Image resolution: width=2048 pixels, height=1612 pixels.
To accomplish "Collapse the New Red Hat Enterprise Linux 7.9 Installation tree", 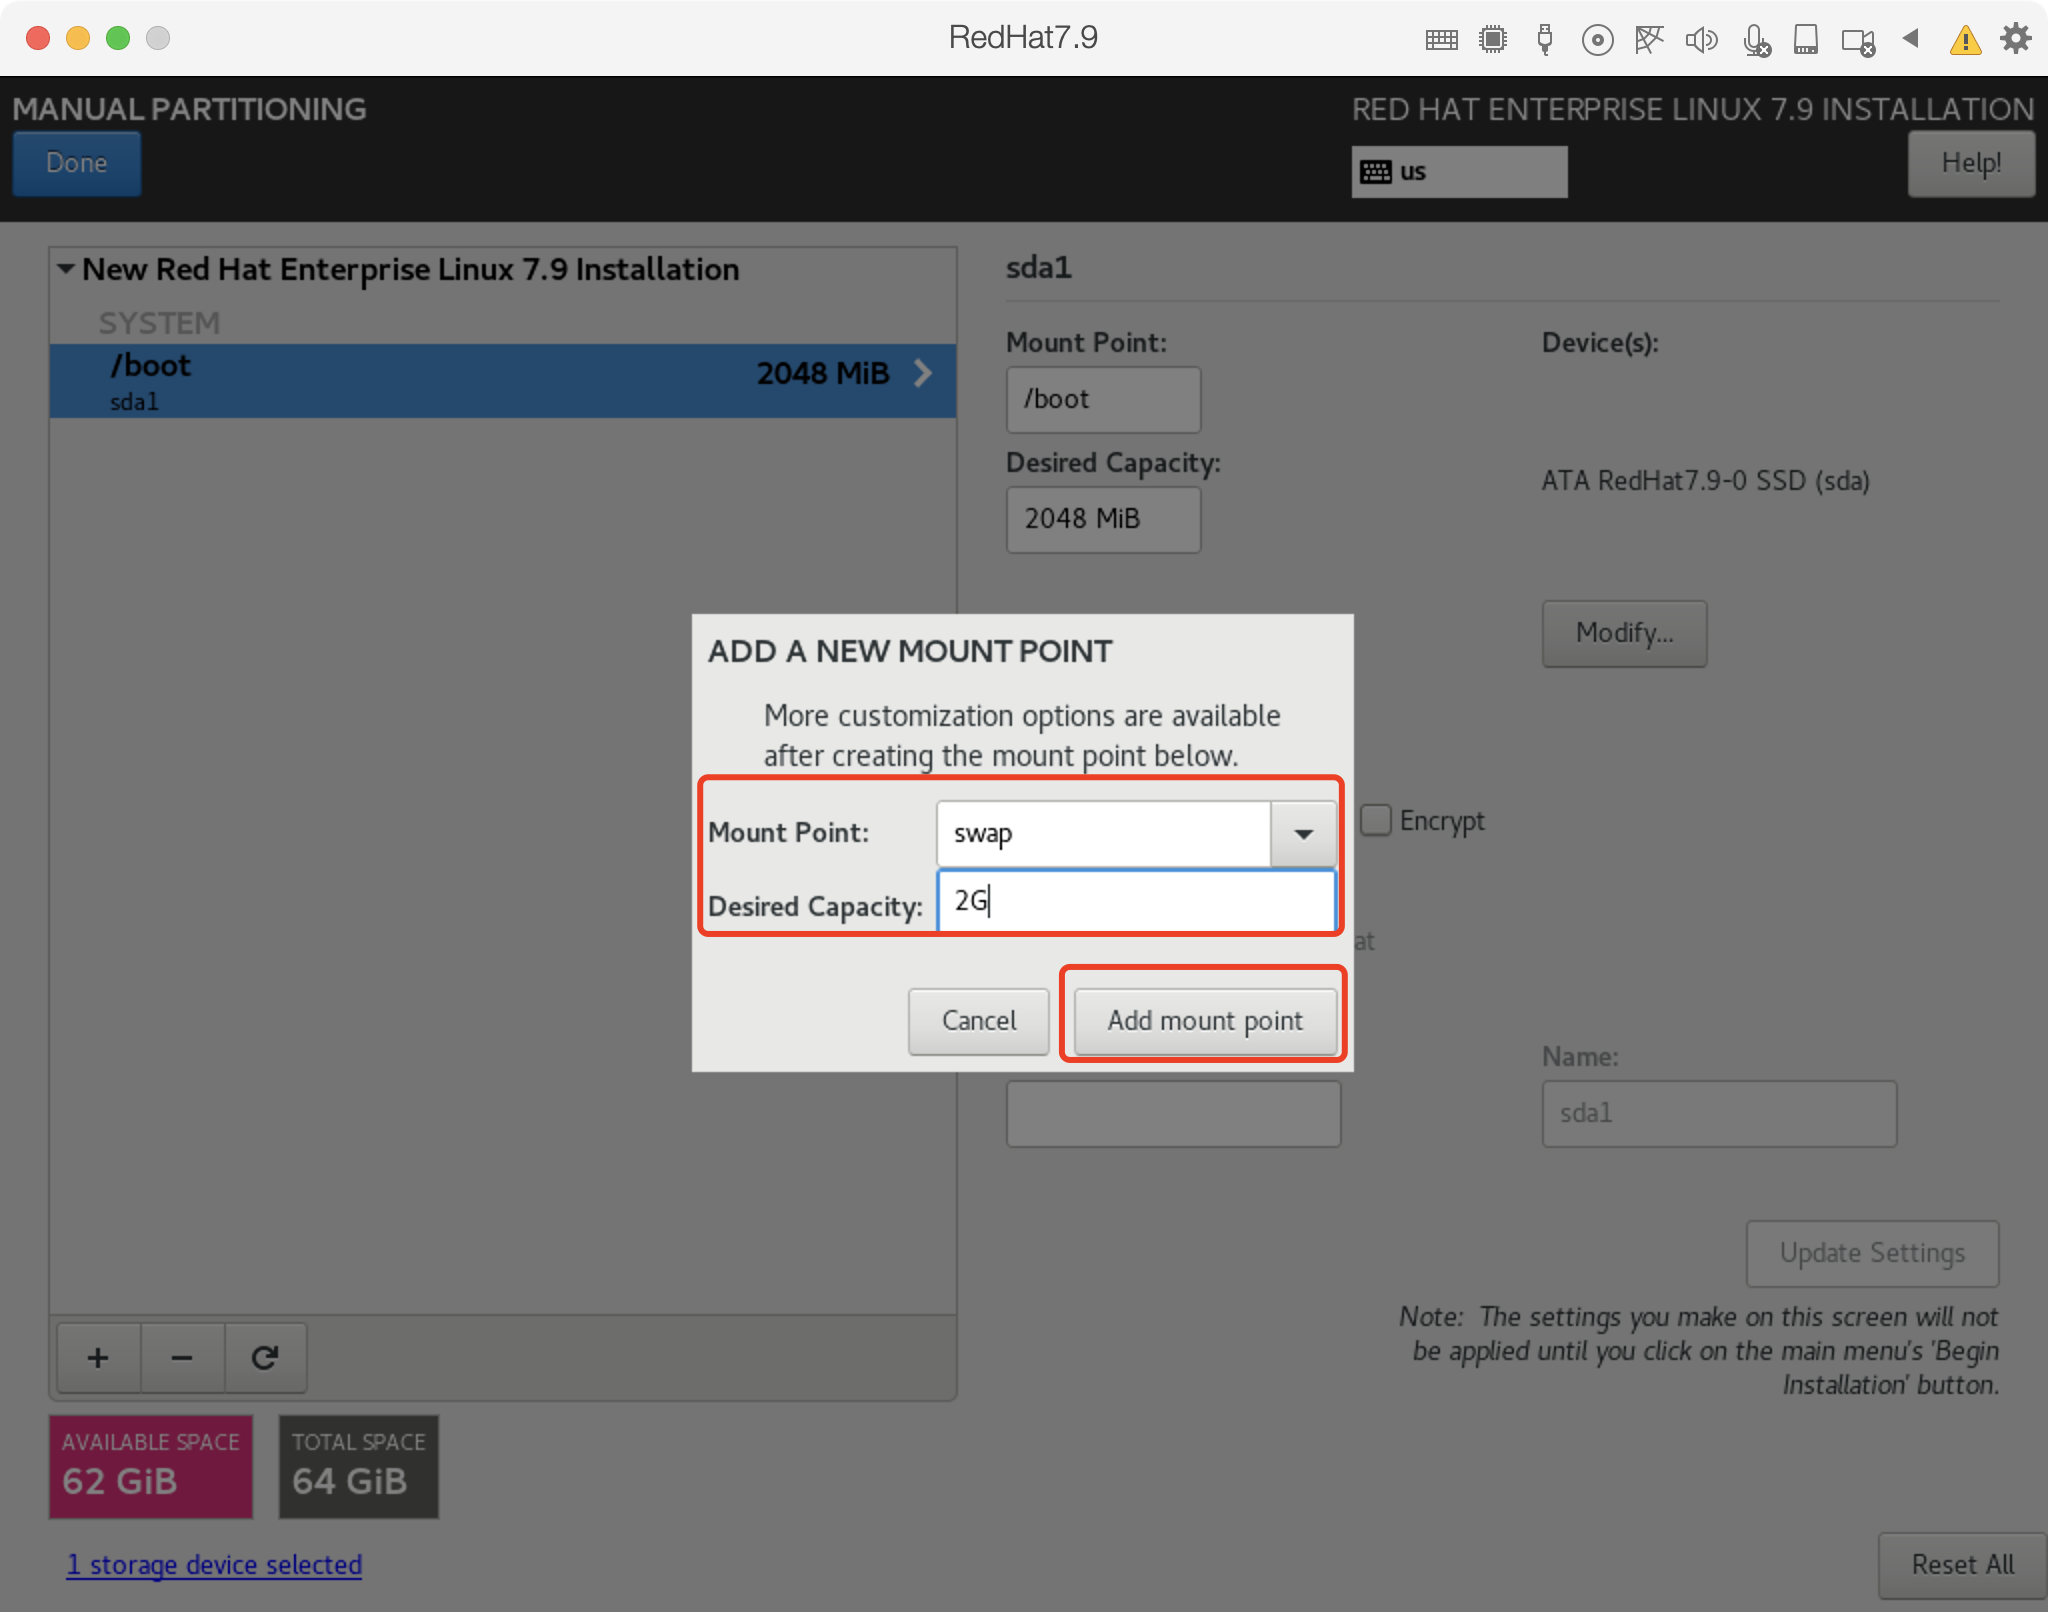I will click(x=66, y=269).
